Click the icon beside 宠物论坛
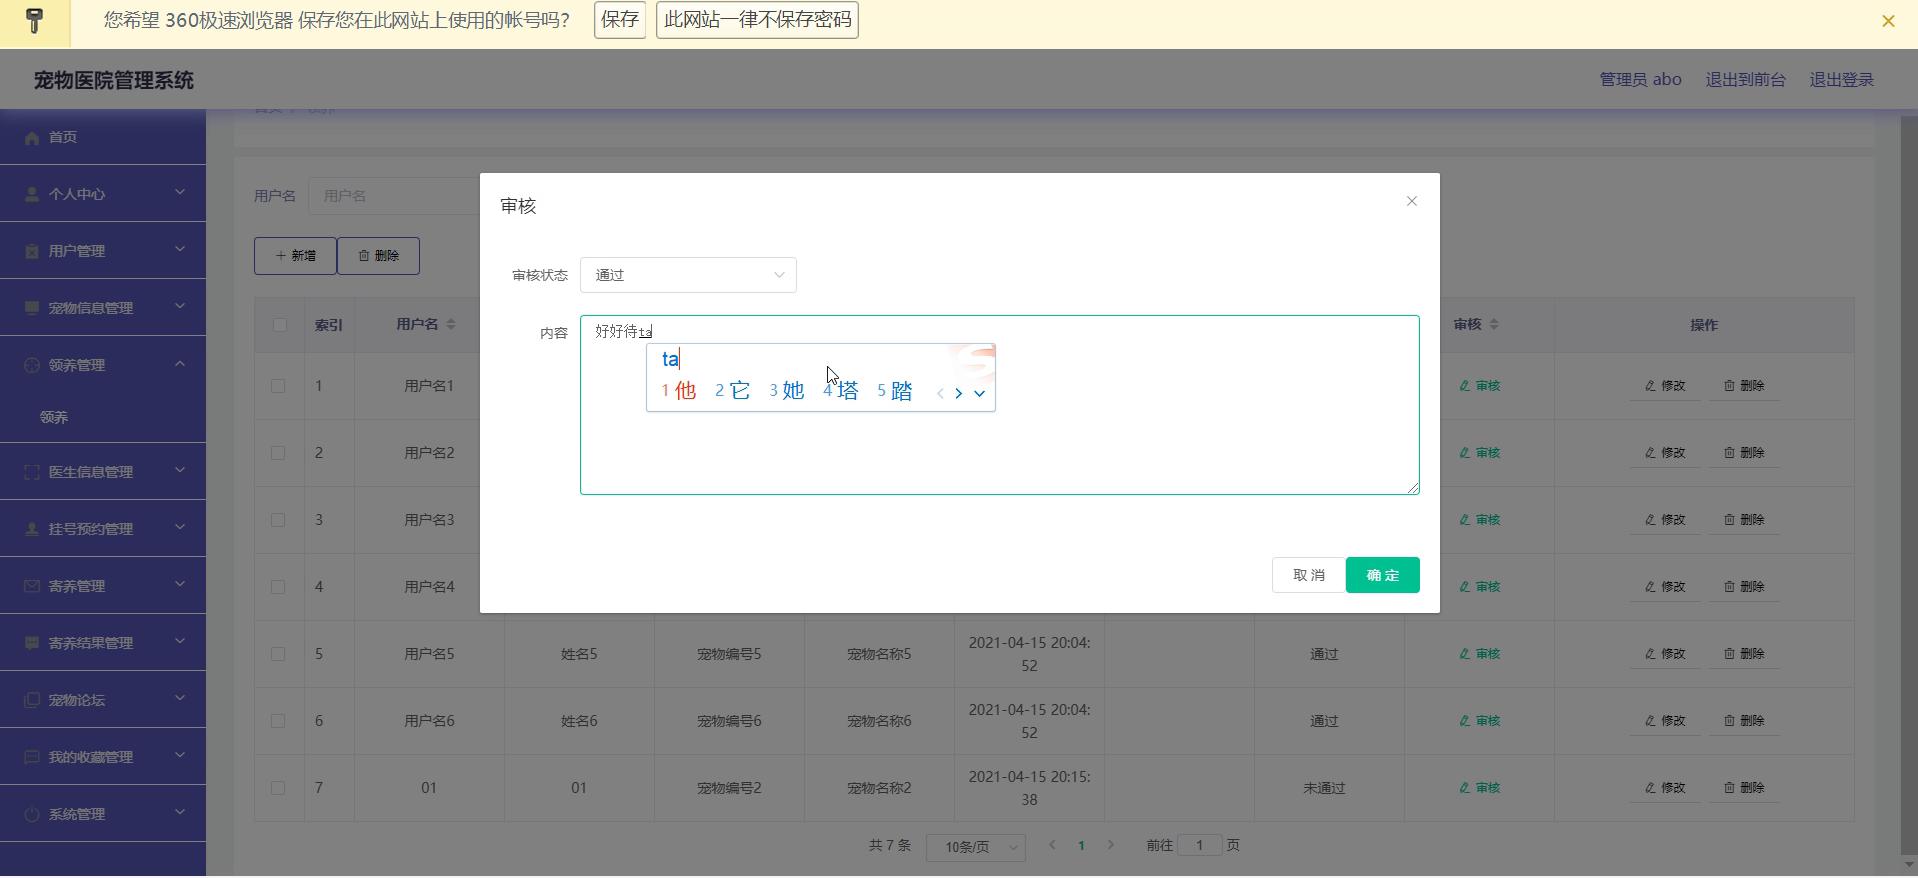The height and width of the screenshot is (878, 1918). click(x=32, y=700)
